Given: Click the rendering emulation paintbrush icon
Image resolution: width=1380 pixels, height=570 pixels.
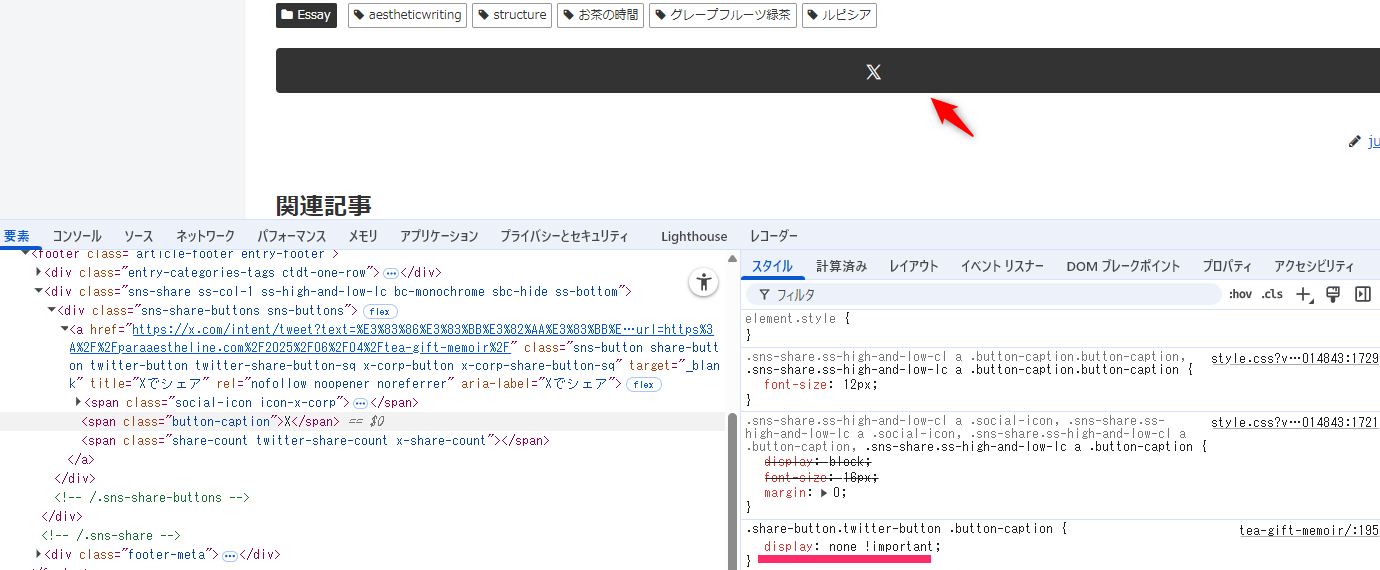Looking at the screenshot, I should tap(1332, 294).
